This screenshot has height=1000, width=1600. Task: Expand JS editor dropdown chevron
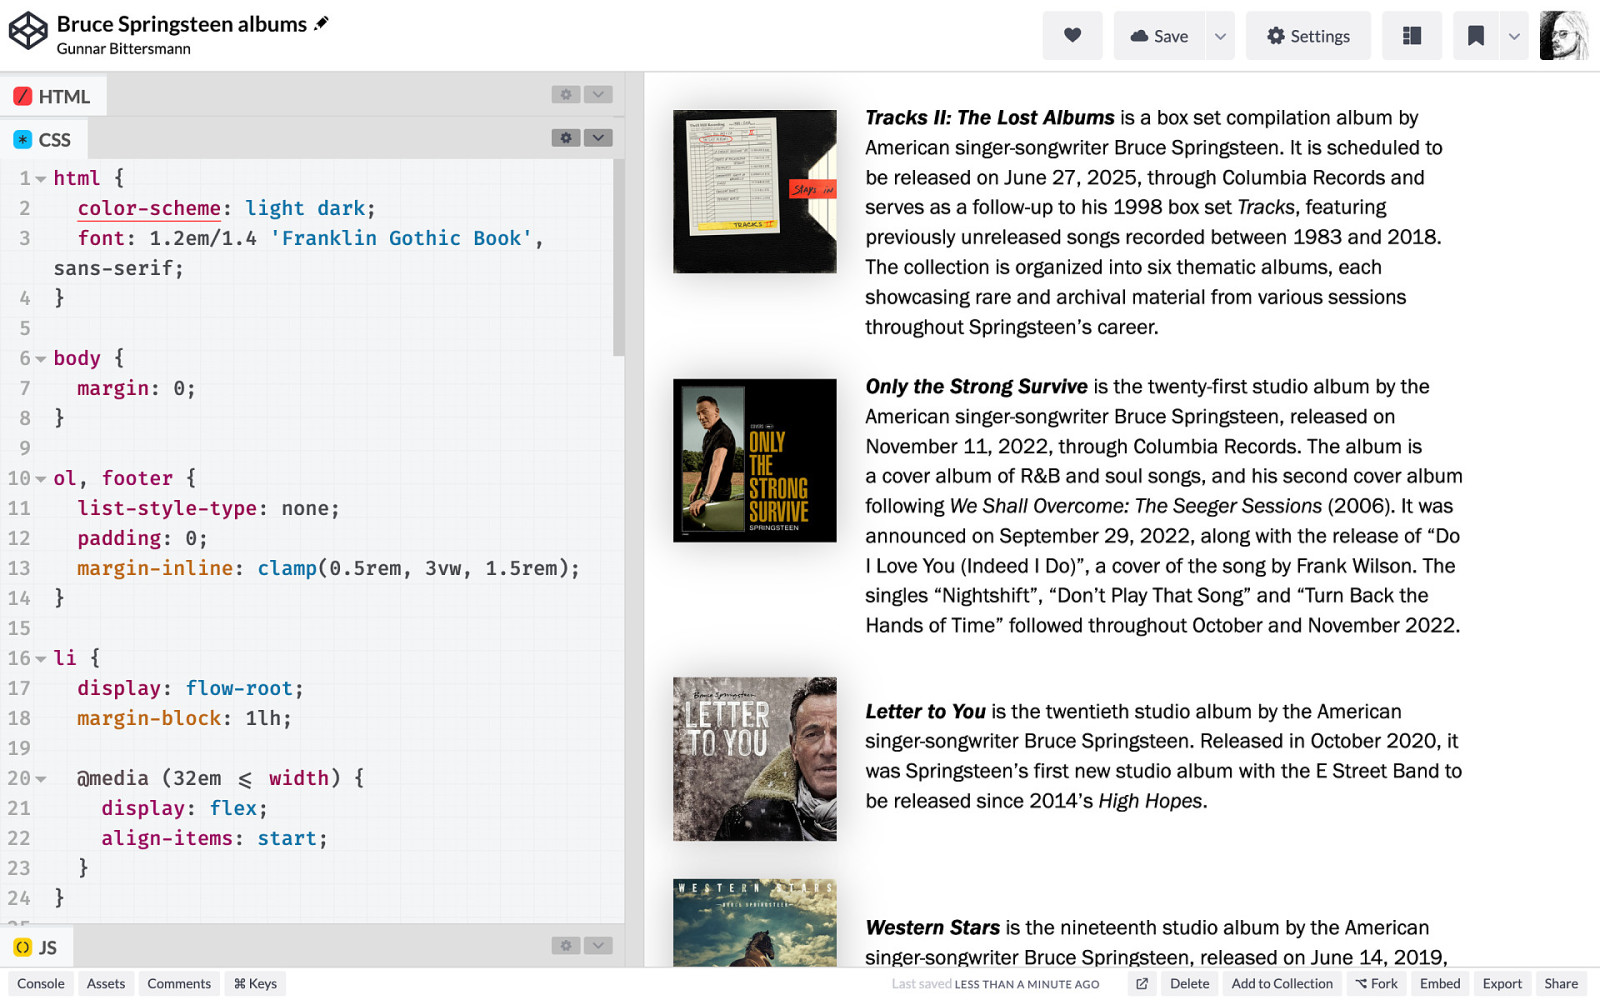(598, 945)
